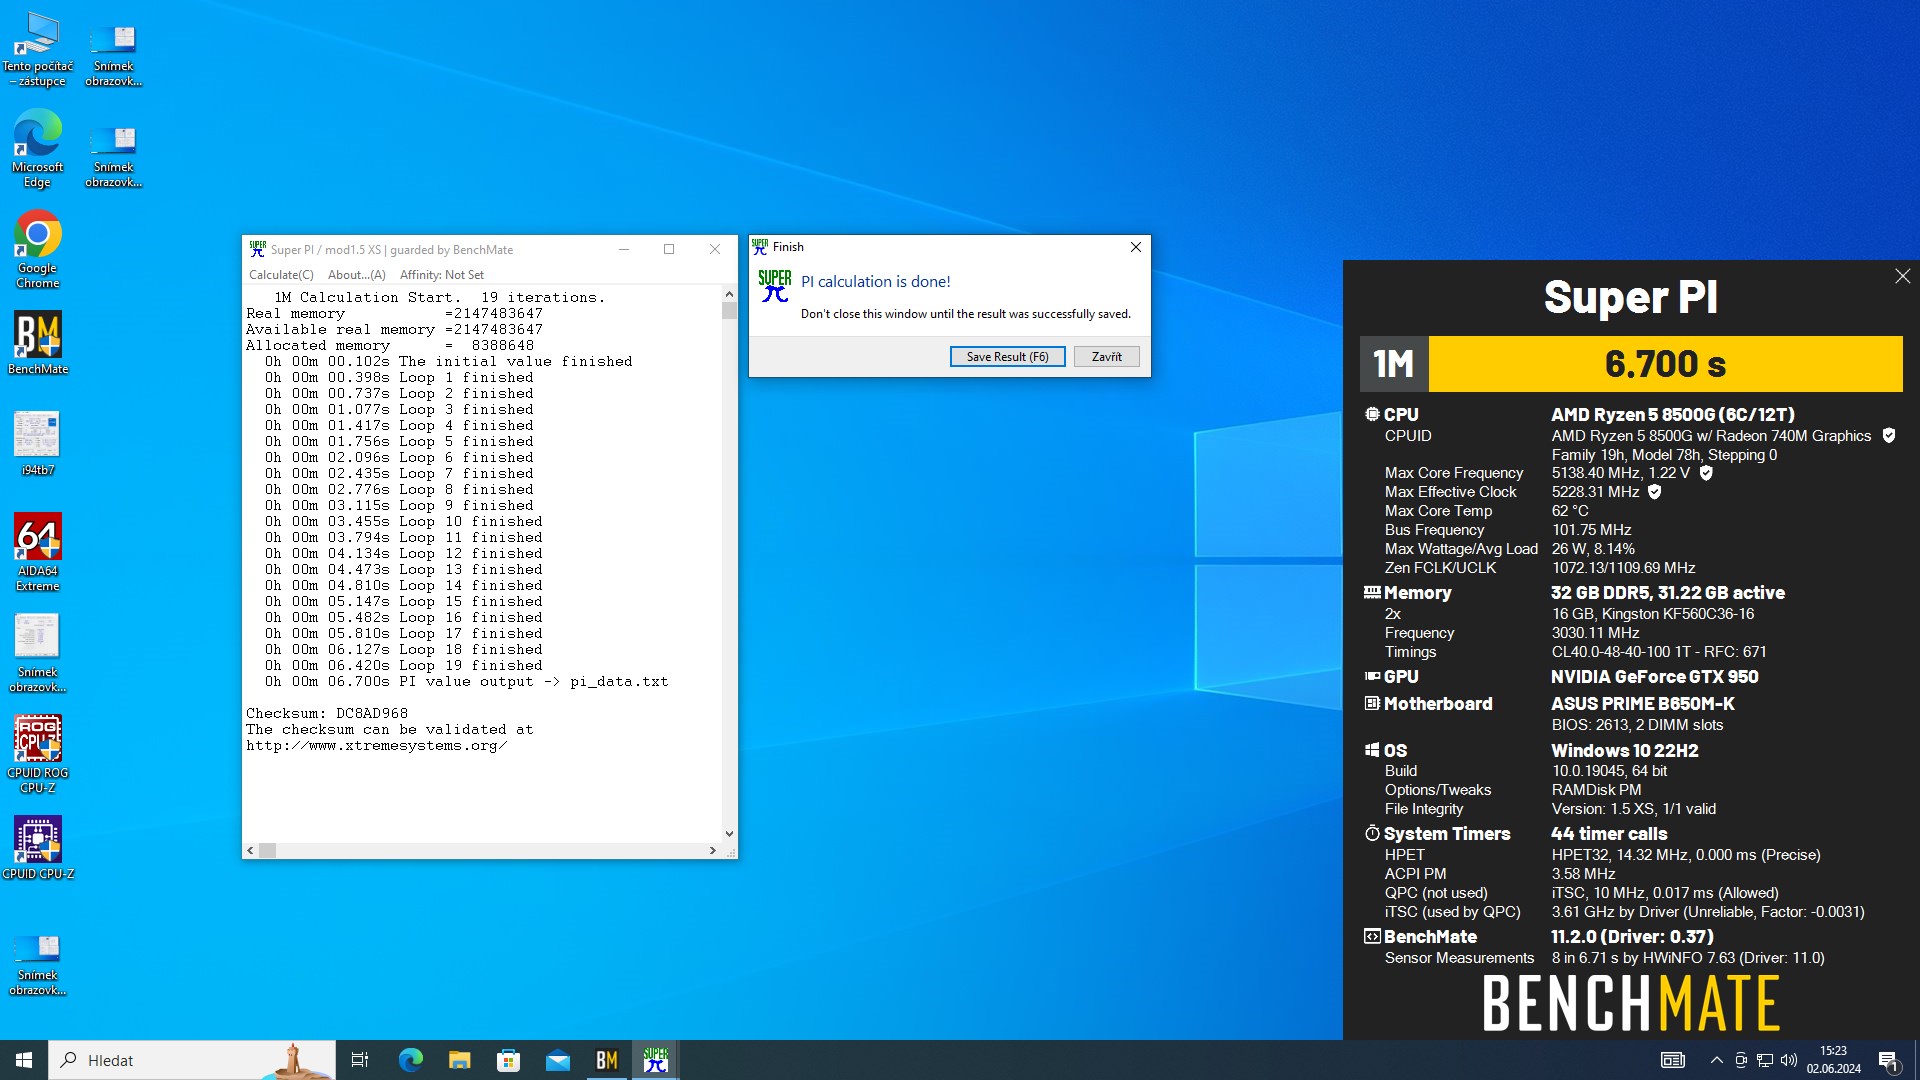The height and width of the screenshot is (1080, 1920).
Task: Open Mail app from taskbar
Action: [557, 1060]
